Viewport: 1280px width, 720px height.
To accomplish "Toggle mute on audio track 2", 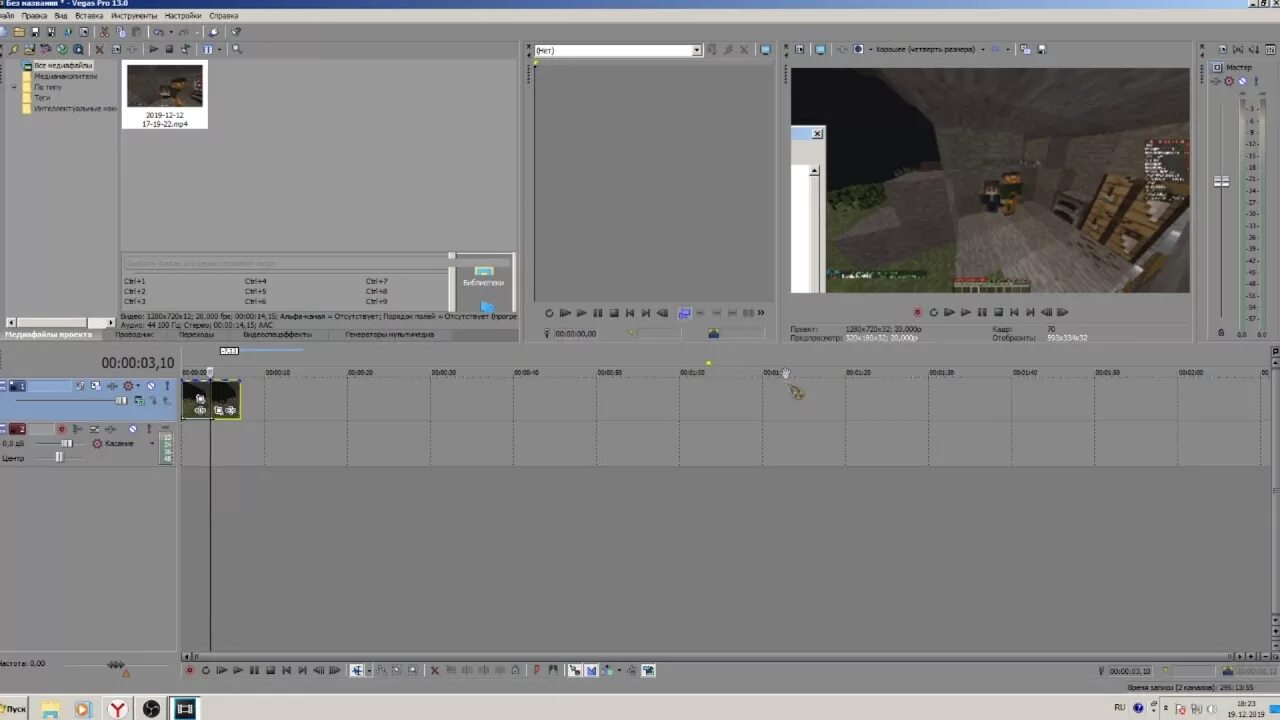I will (132, 429).
